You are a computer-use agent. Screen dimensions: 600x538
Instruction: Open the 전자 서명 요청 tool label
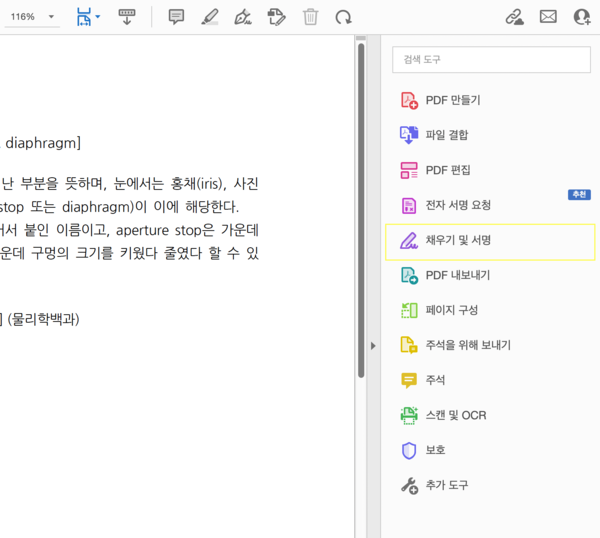[x=458, y=205]
